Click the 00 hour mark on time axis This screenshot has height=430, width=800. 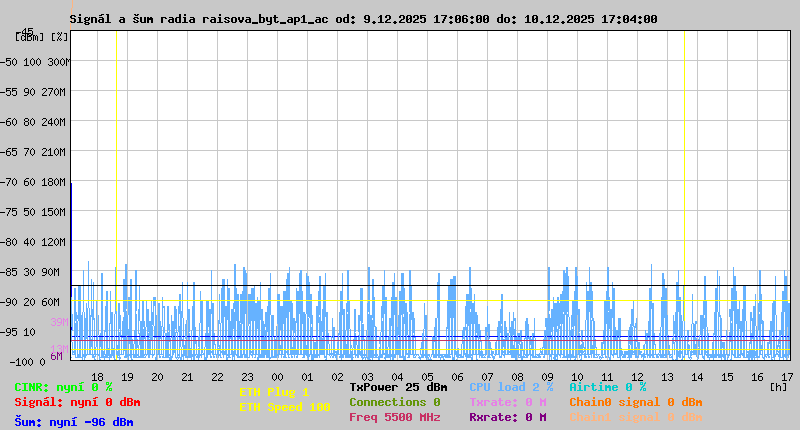point(277,377)
